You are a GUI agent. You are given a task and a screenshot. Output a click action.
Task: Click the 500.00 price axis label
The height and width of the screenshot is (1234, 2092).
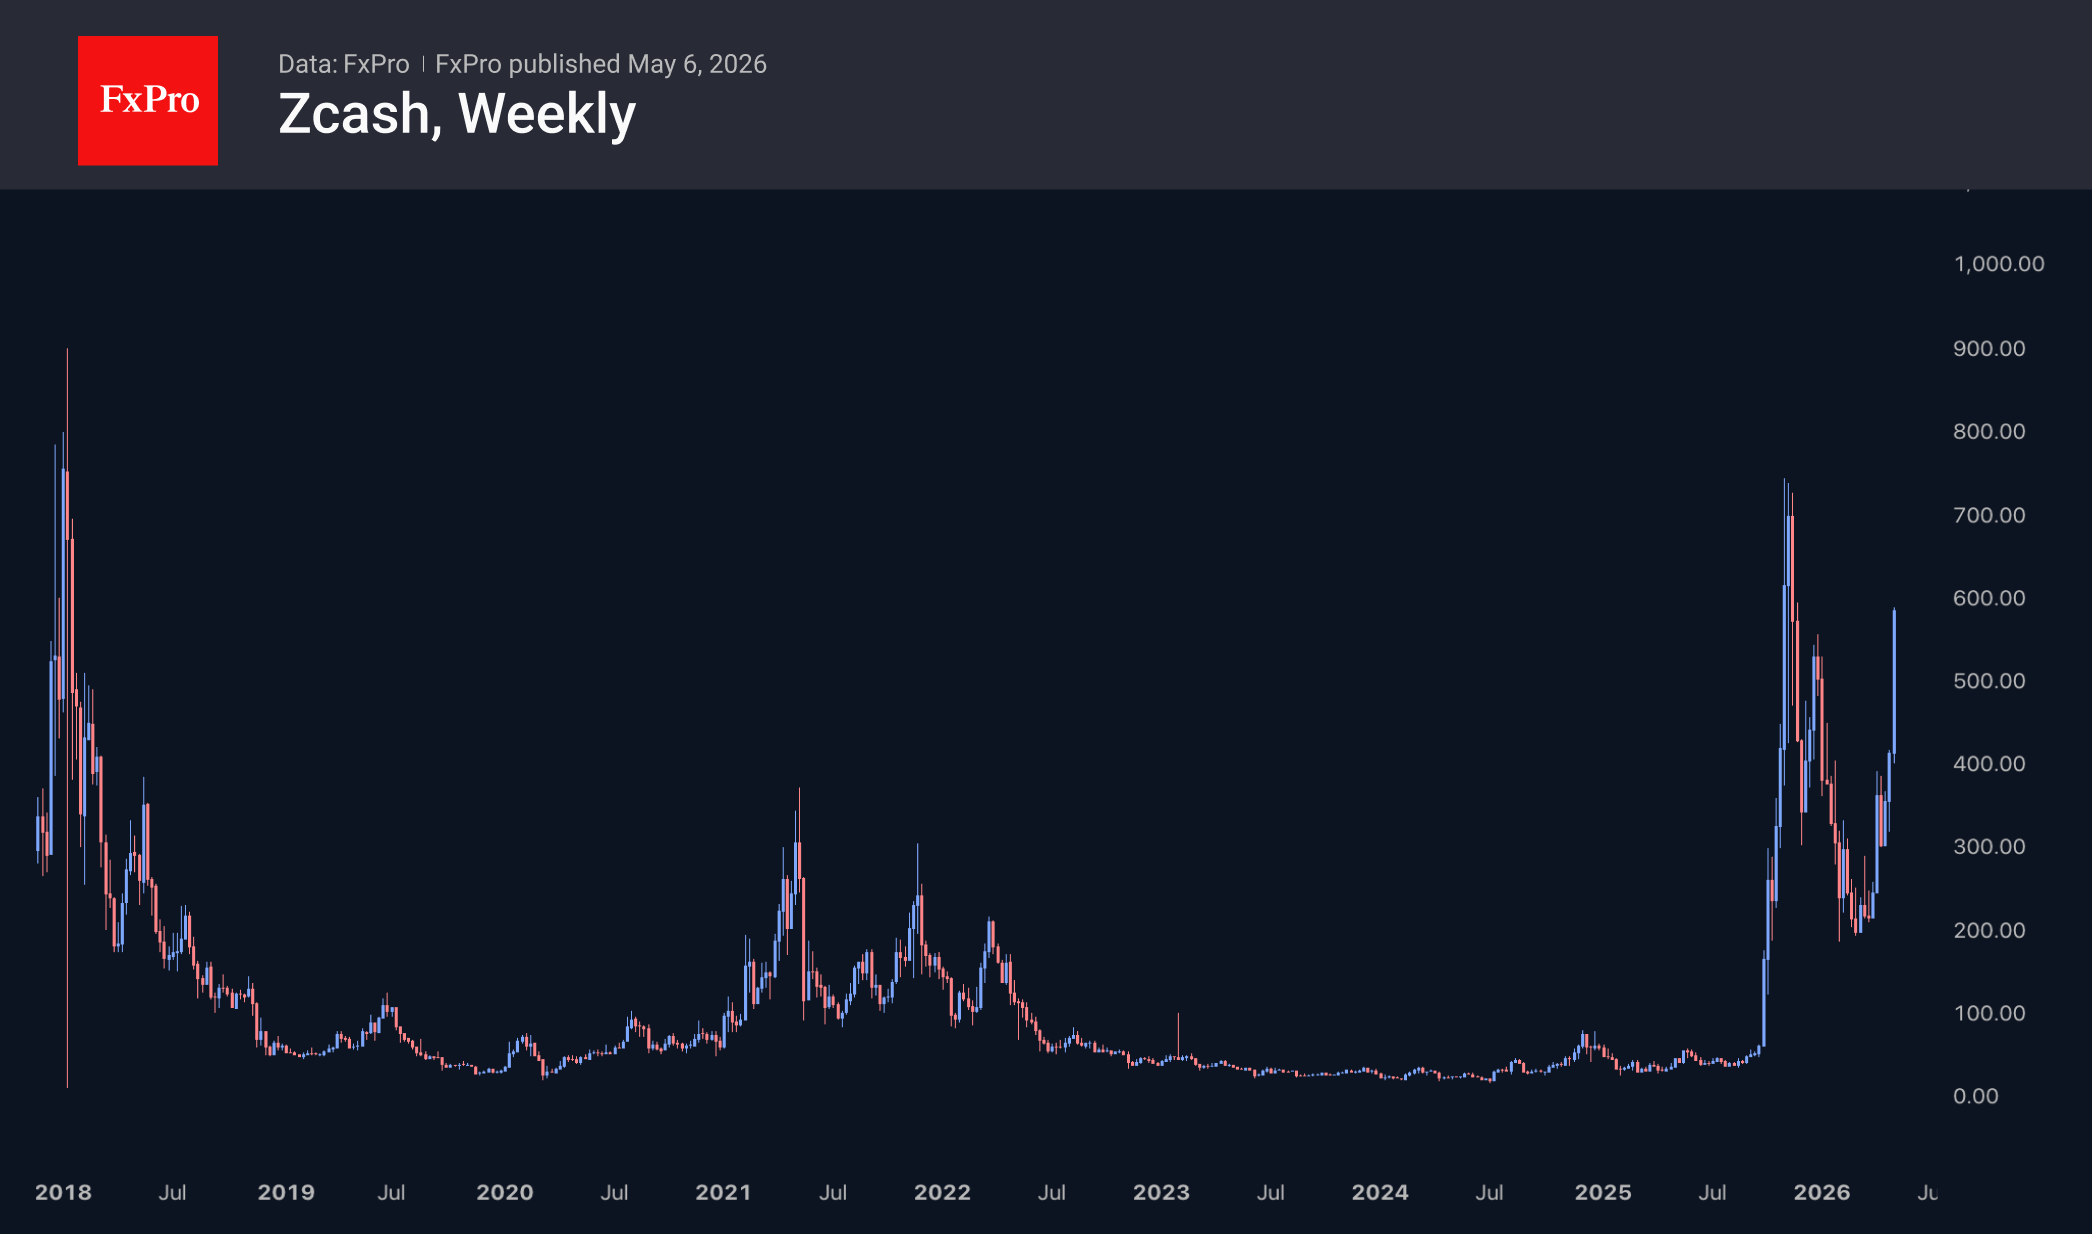[1989, 681]
